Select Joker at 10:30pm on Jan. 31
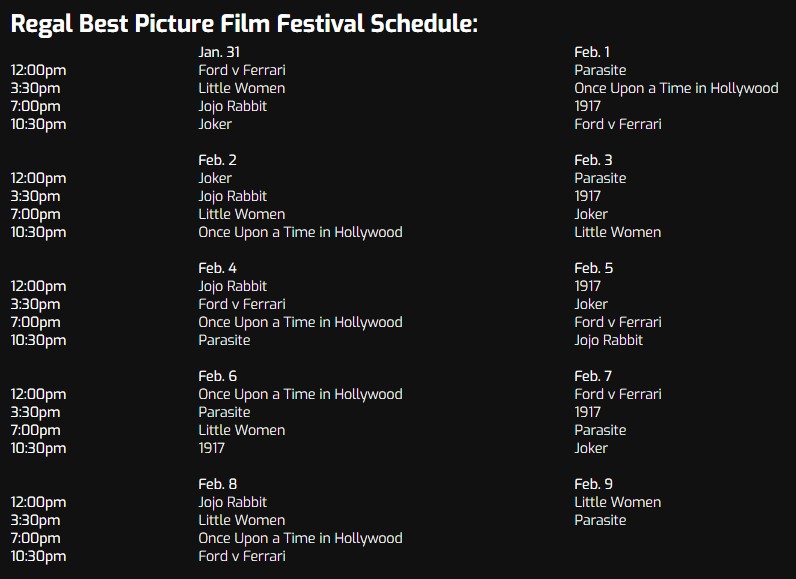796x579 pixels. [215, 124]
